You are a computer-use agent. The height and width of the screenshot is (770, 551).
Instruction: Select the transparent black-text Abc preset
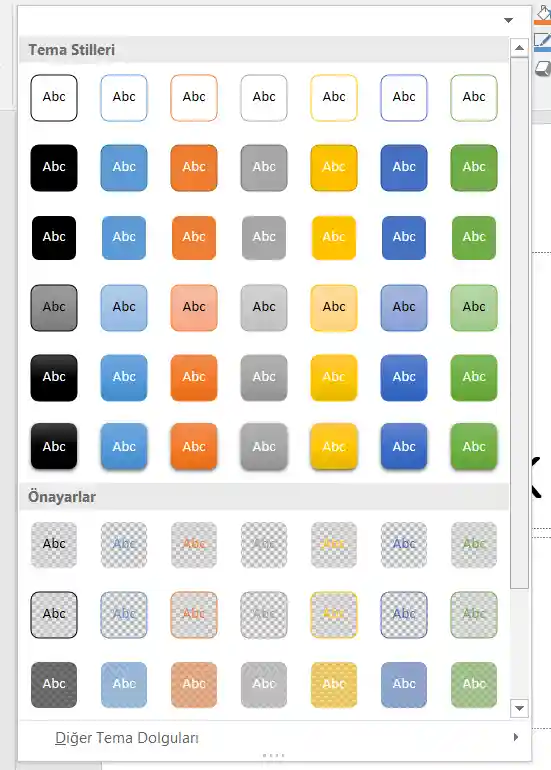54,545
